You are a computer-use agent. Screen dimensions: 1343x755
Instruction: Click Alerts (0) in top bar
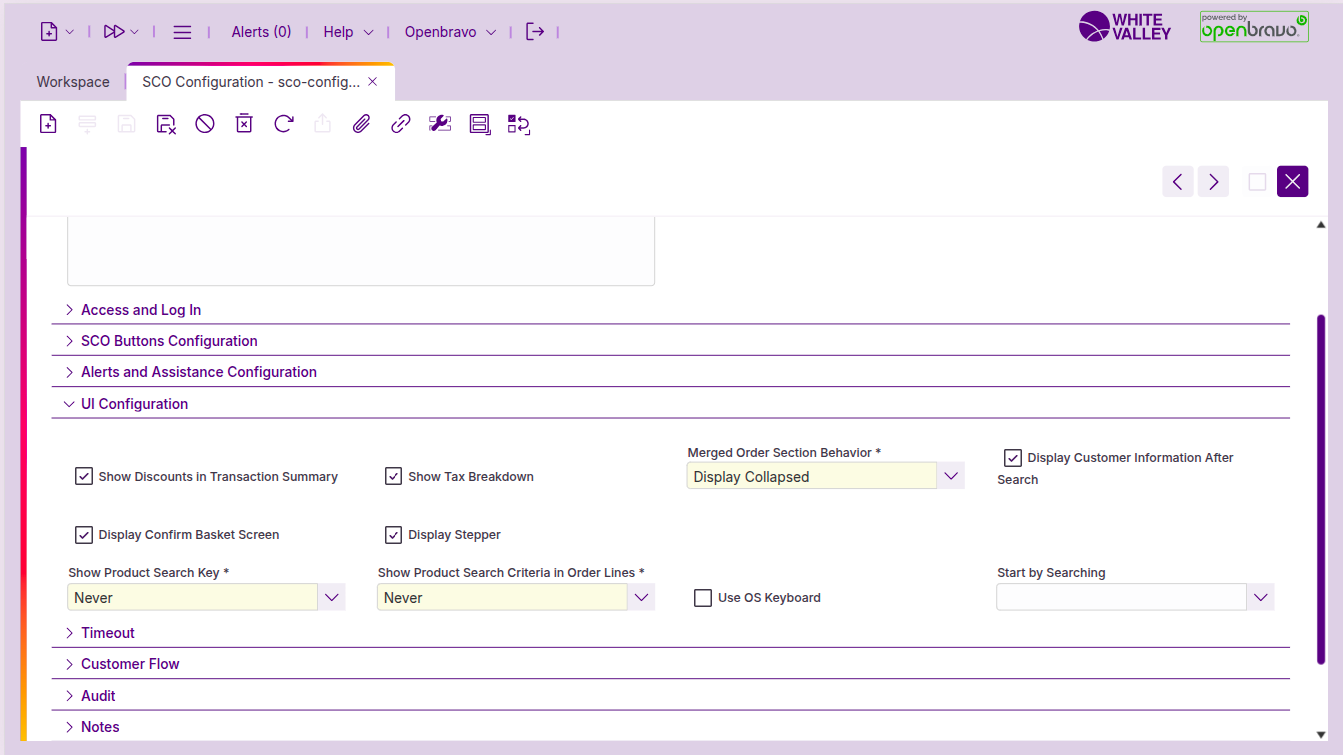261,32
